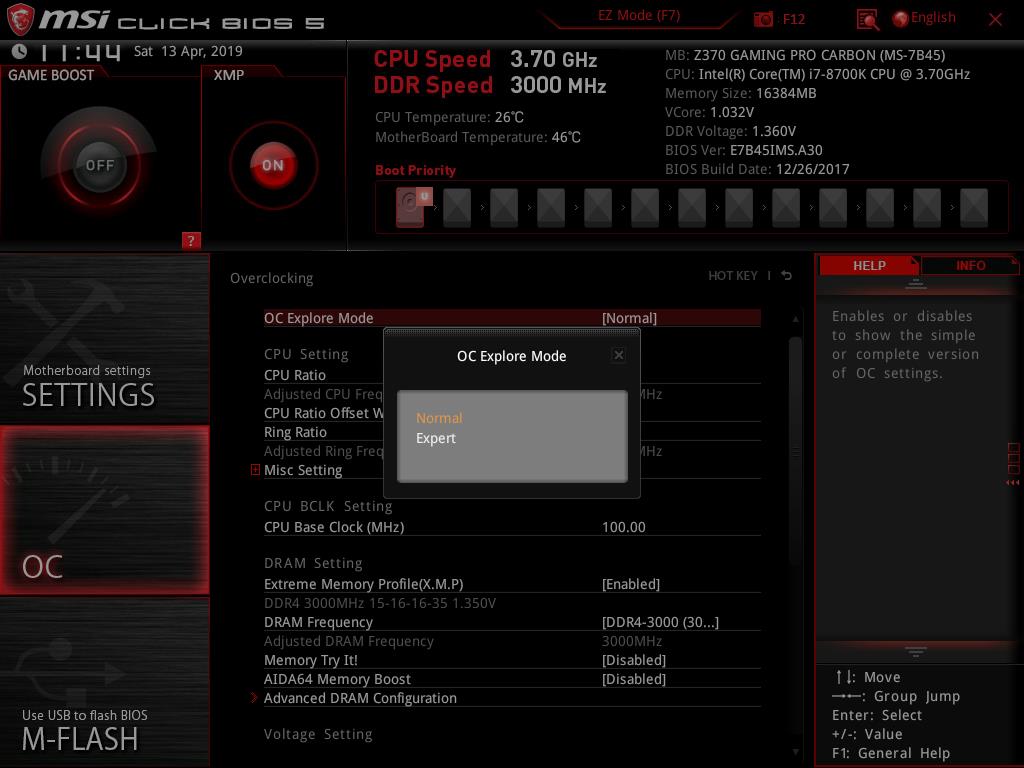Screen dimensions: 1024x768
Task: Open the OC overclocking section
Action: 104,510
